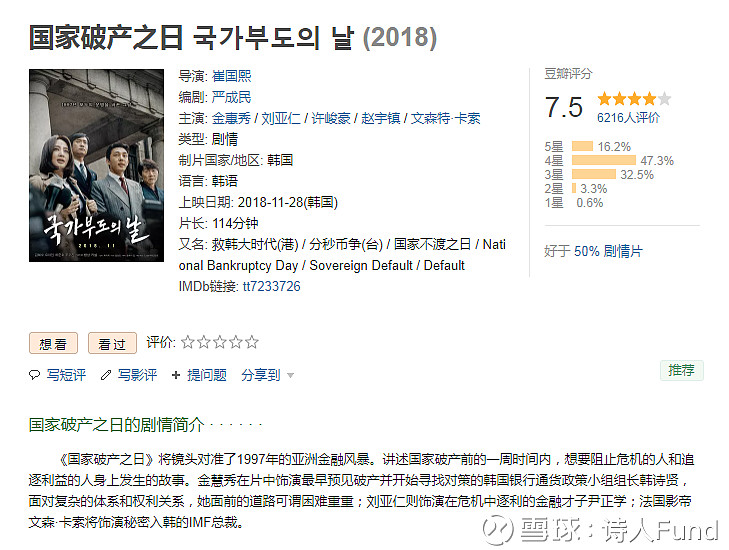
Task: Rate five stars in 评价 row
Action: (x=252, y=343)
